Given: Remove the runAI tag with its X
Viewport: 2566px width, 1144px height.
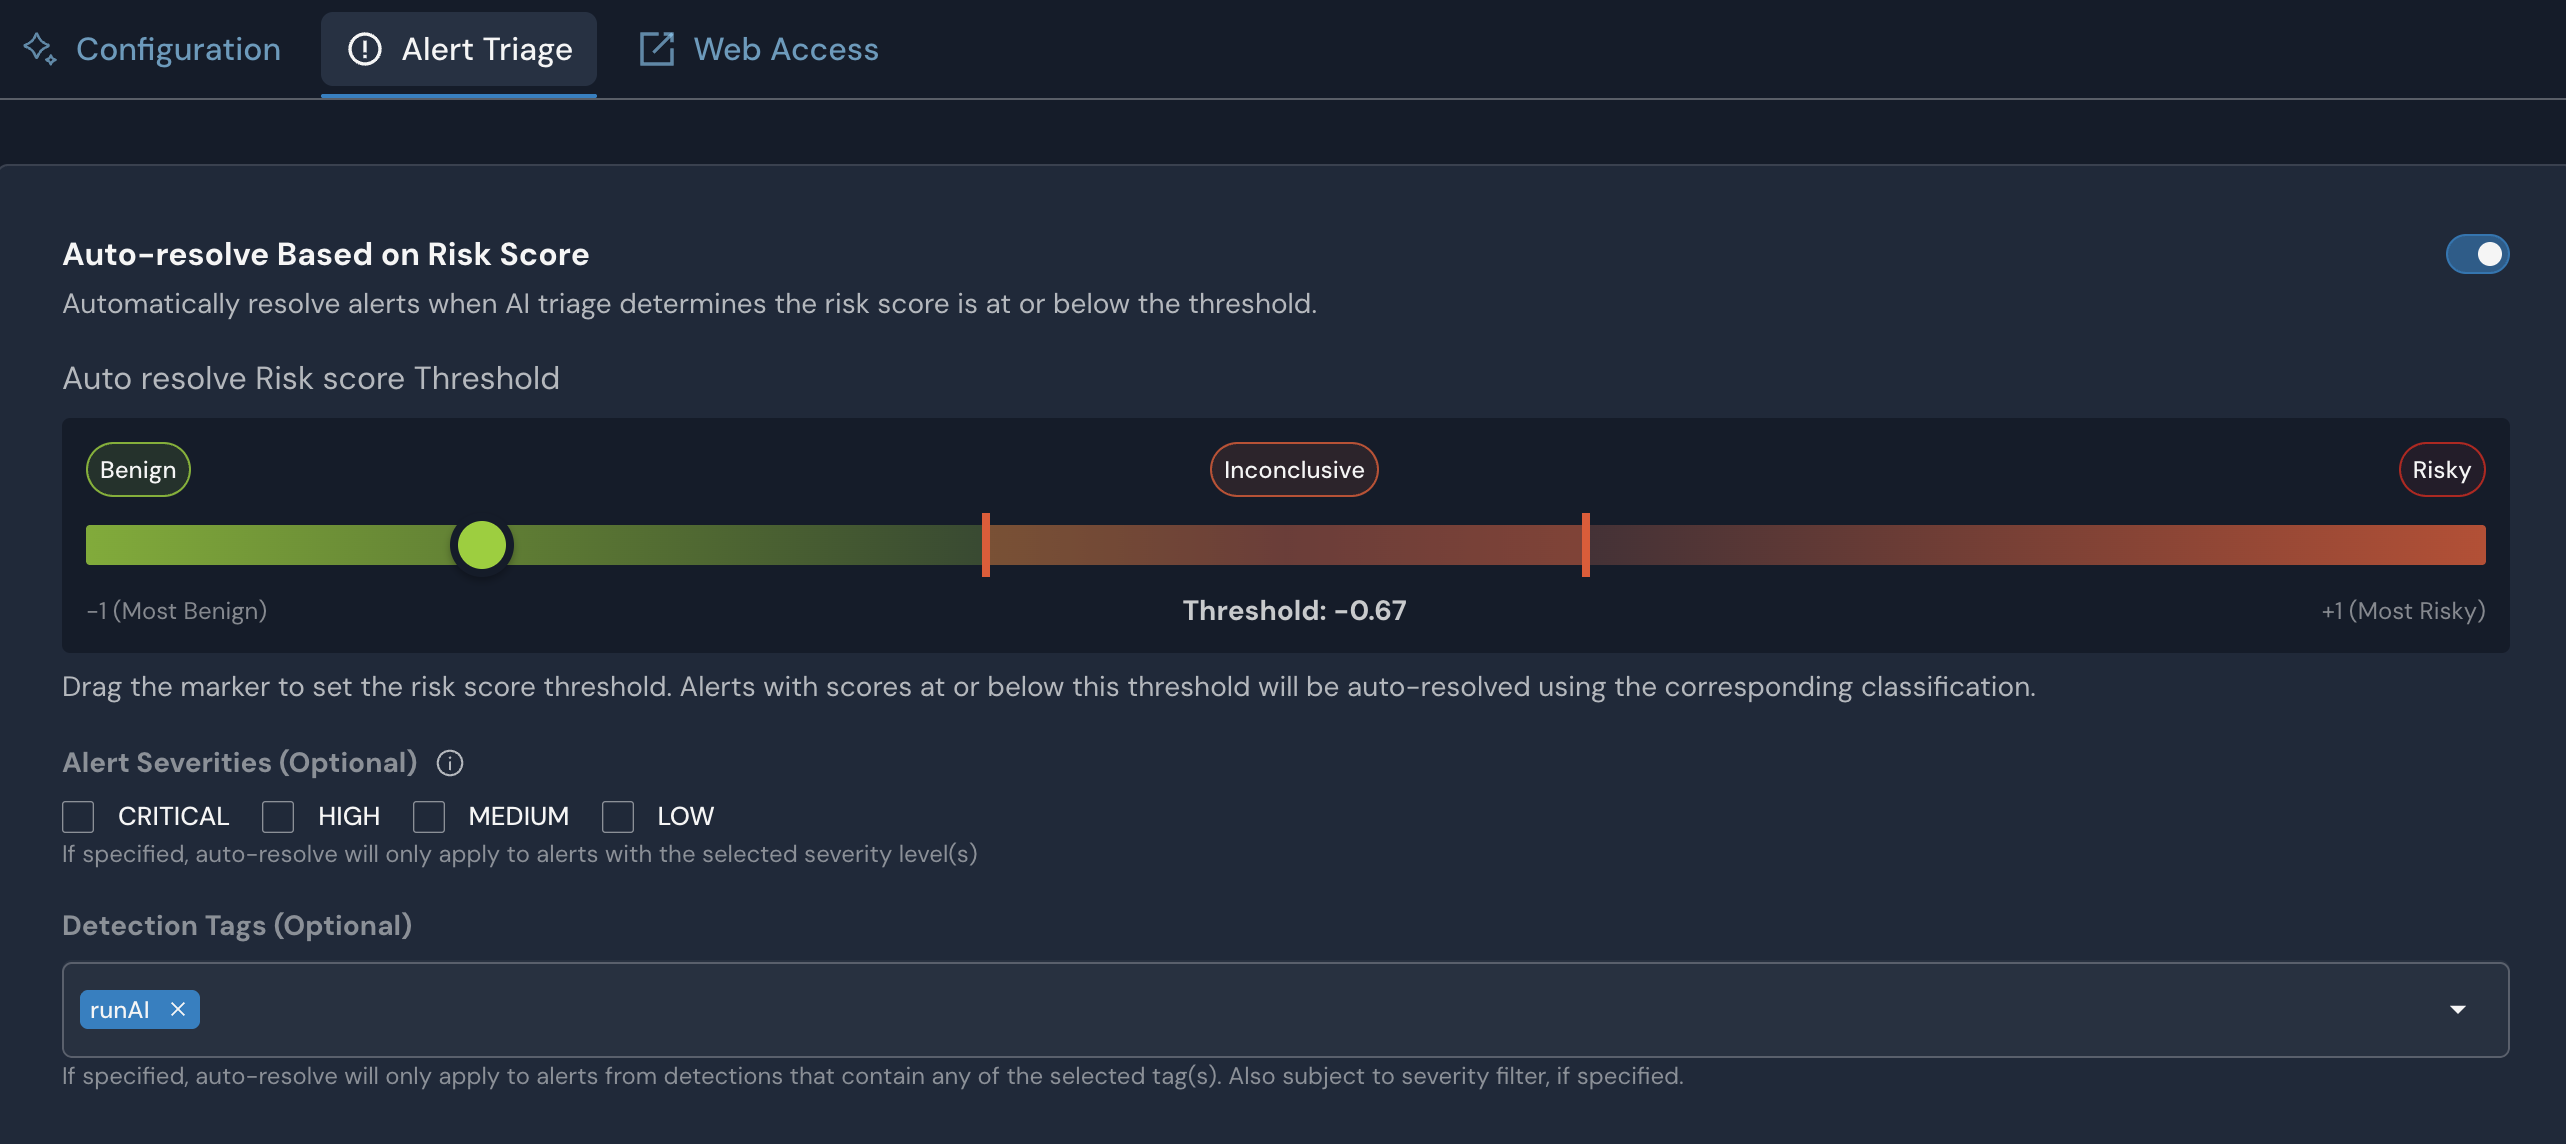Looking at the screenshot, I should pyautogui.click(x=178, y=1009).
